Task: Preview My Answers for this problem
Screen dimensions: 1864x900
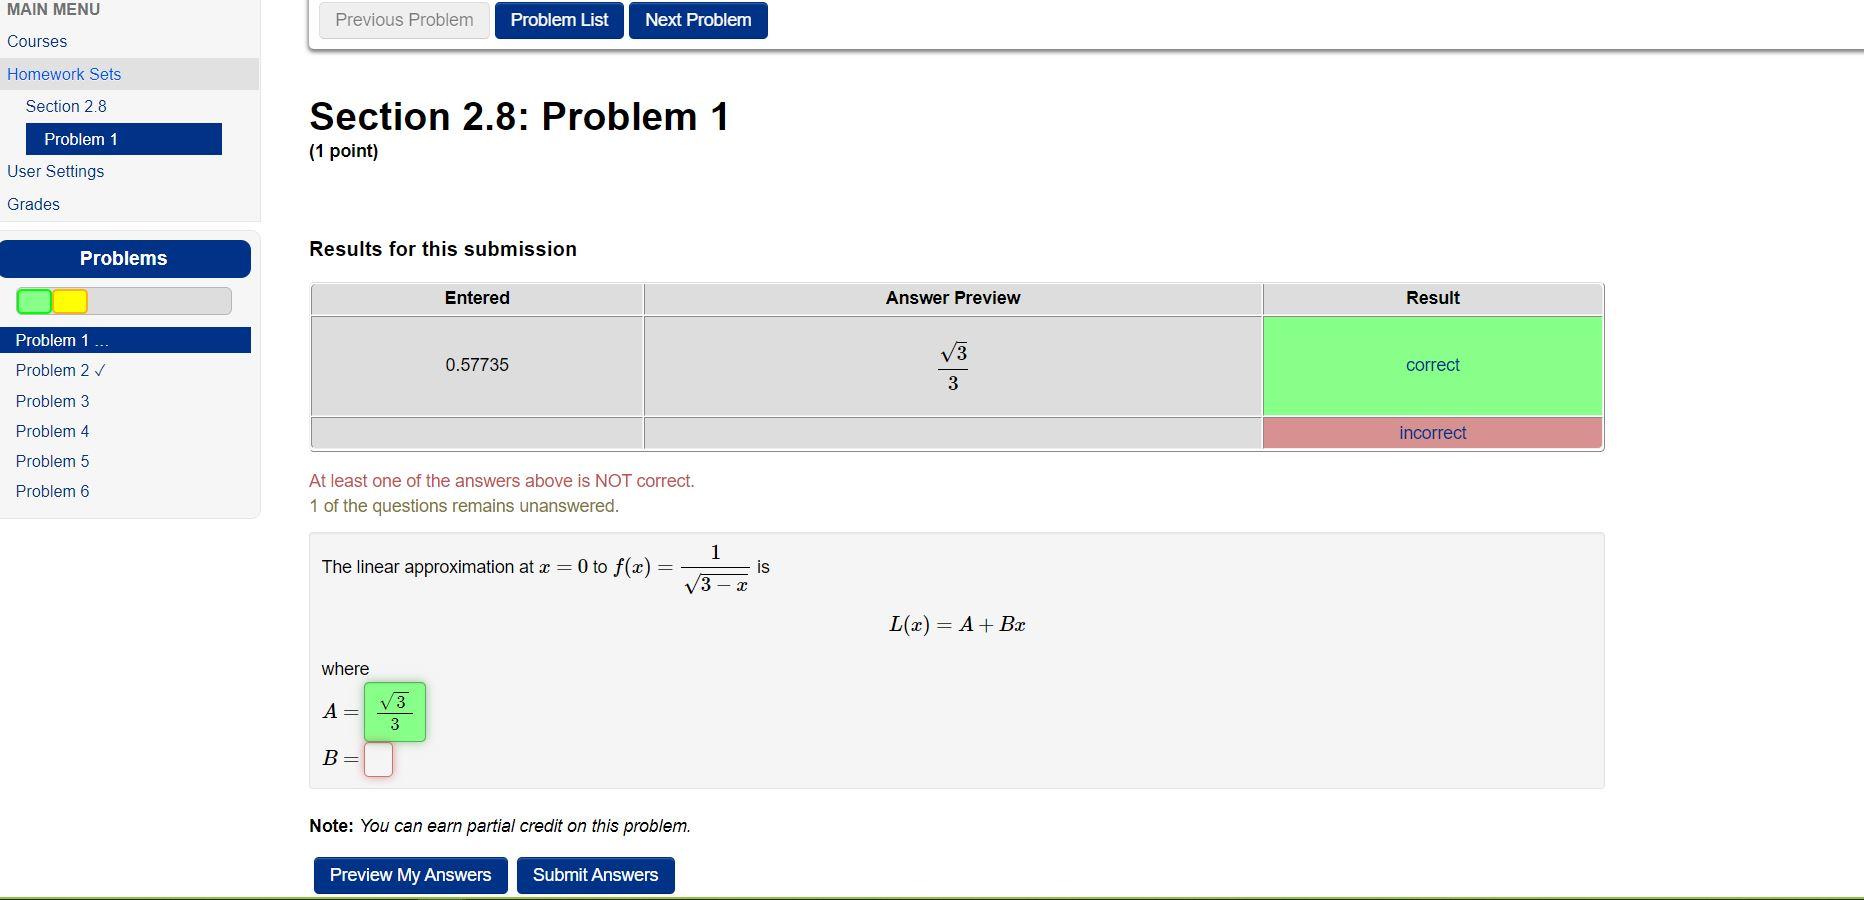Action: (x=409, y=875)
